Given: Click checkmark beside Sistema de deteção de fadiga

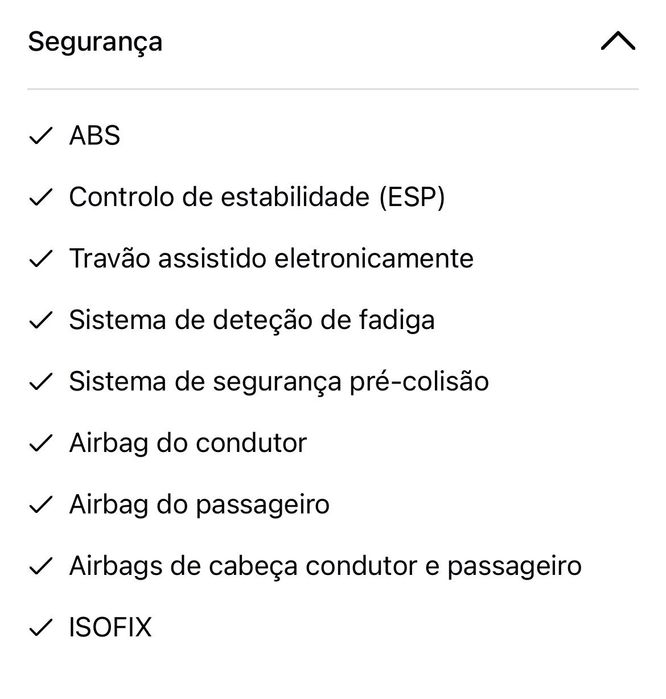Looking at the screenshot, I should [x=40, y=321].
